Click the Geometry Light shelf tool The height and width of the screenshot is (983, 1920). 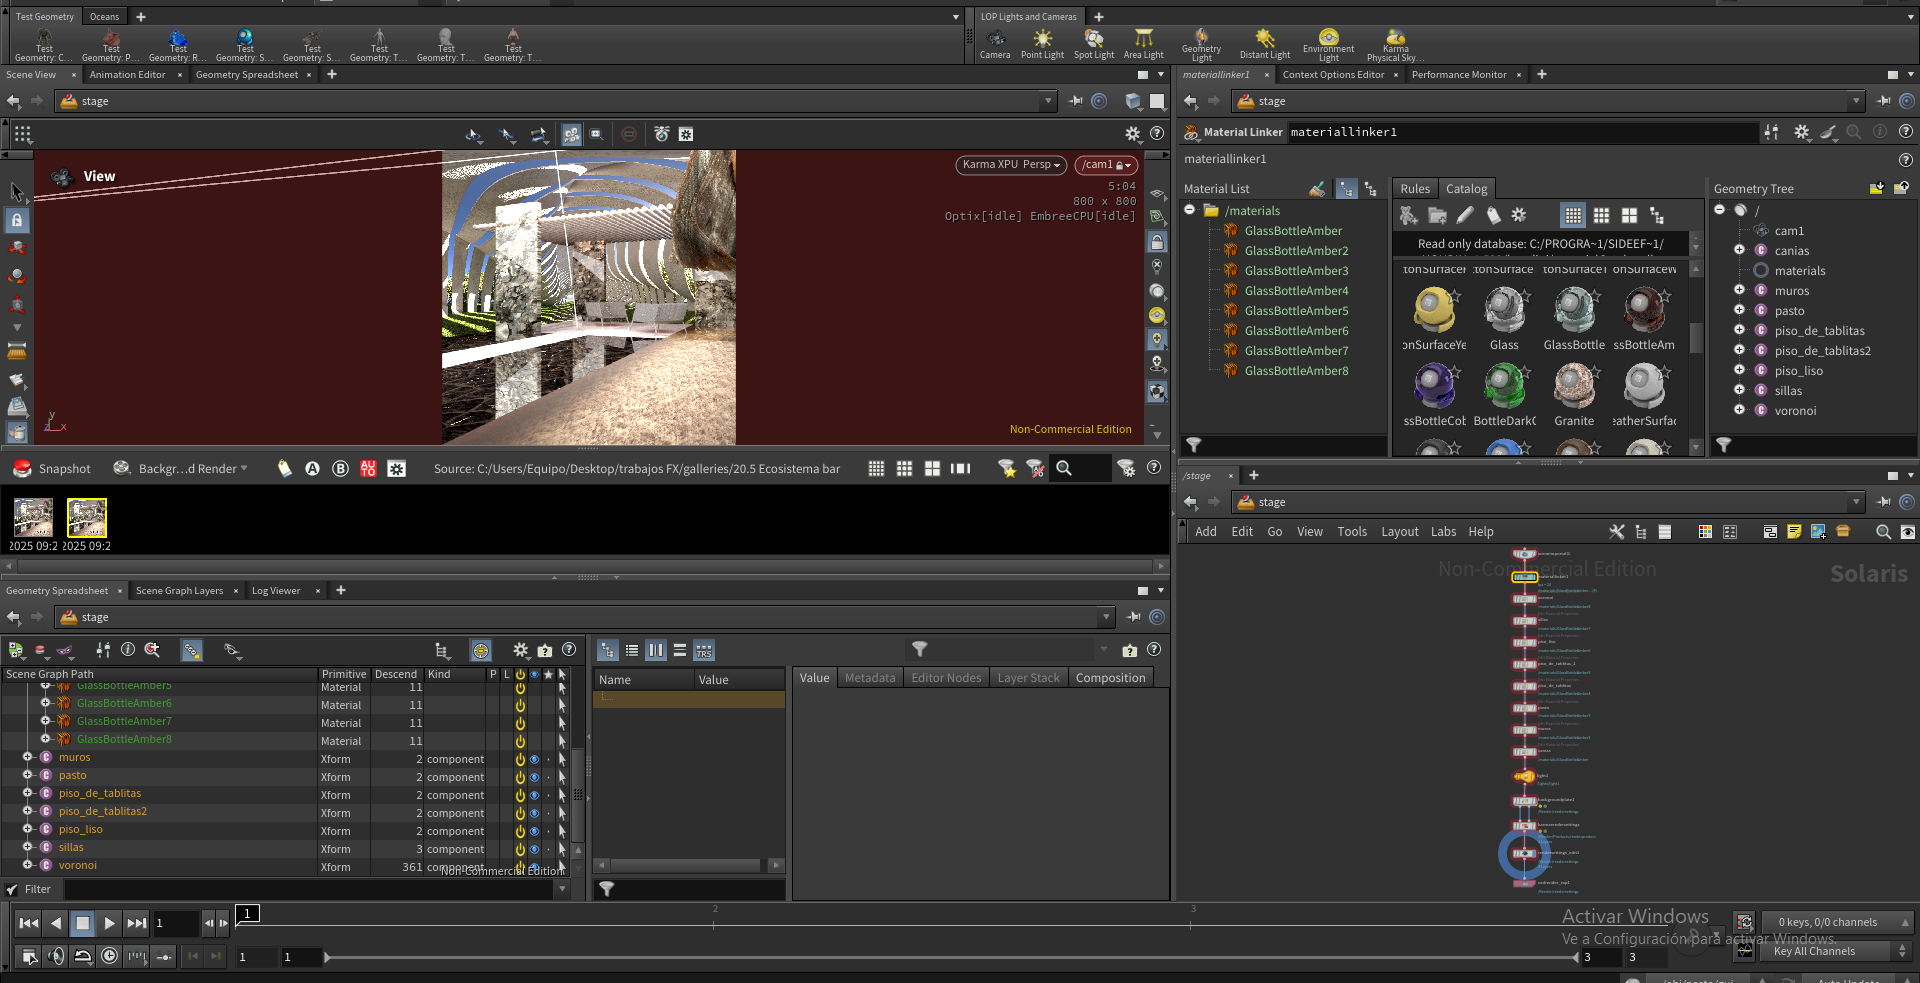point(1201,45)
